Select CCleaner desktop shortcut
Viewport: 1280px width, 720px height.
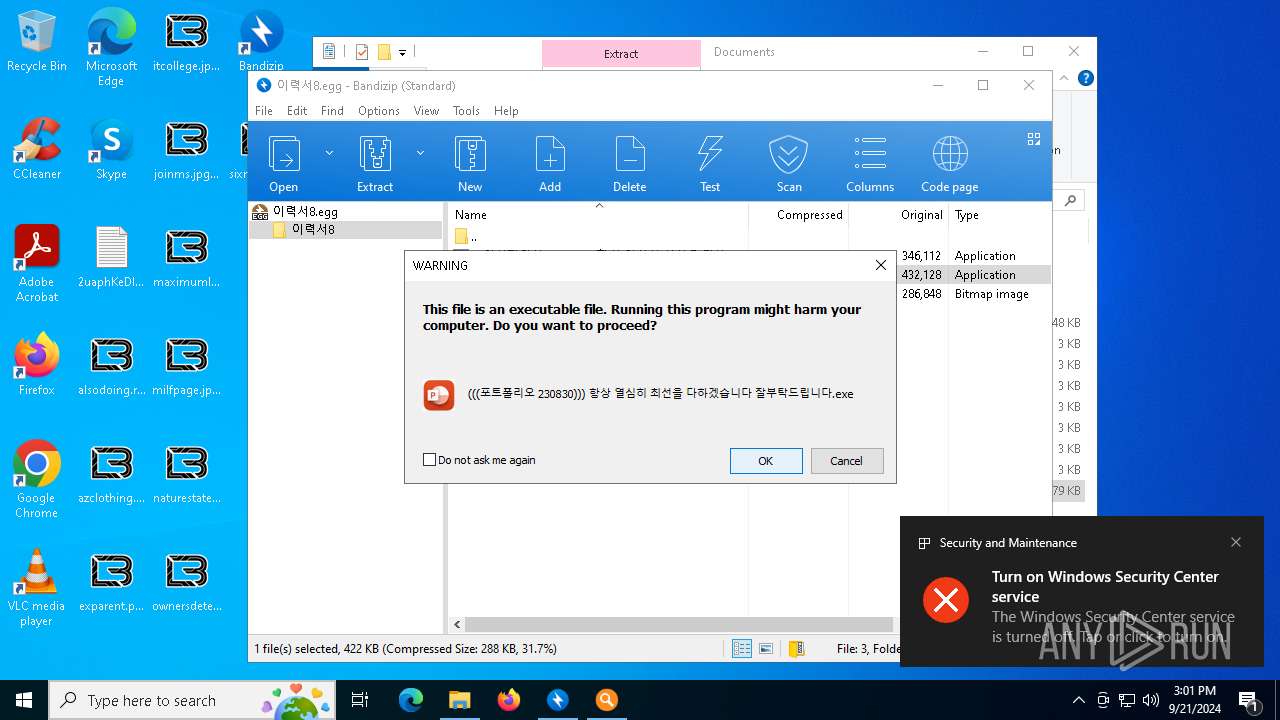coord(37,150)
